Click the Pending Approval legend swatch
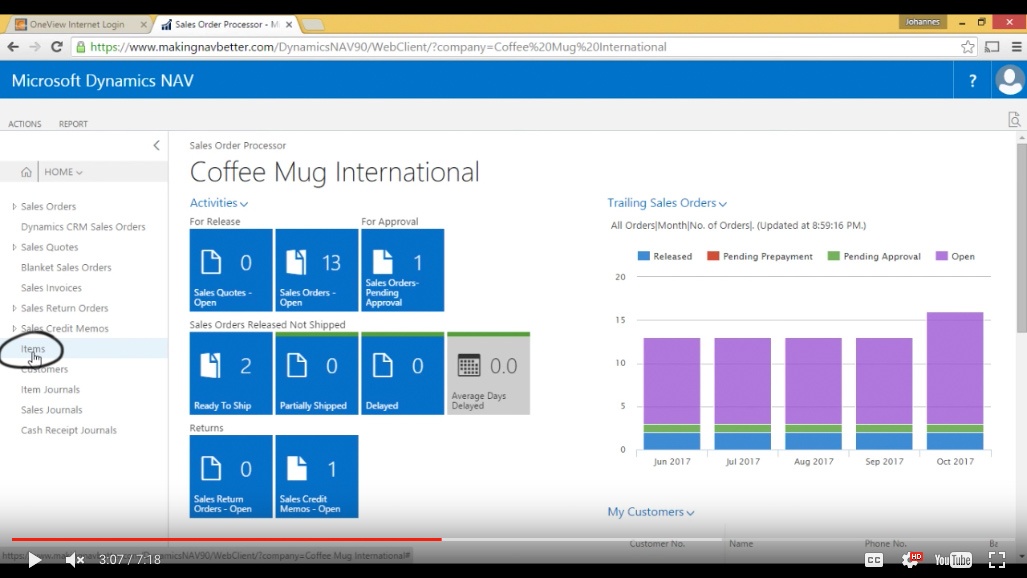Viewport: 1027px width, 578px height. (x=834, y=256)
